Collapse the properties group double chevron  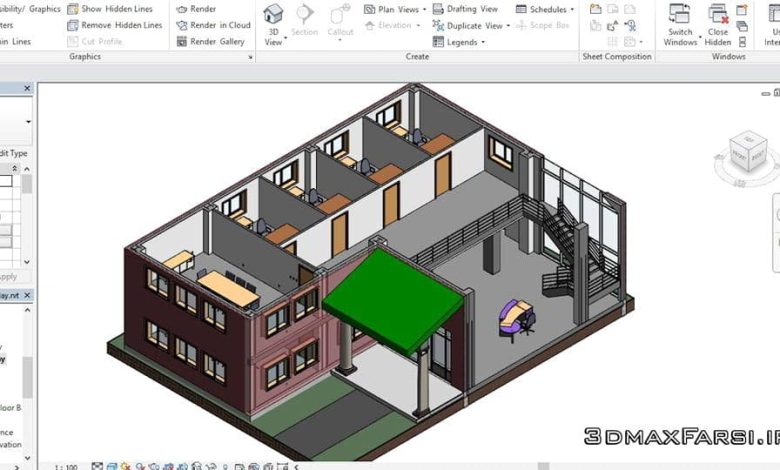point(14,168)
